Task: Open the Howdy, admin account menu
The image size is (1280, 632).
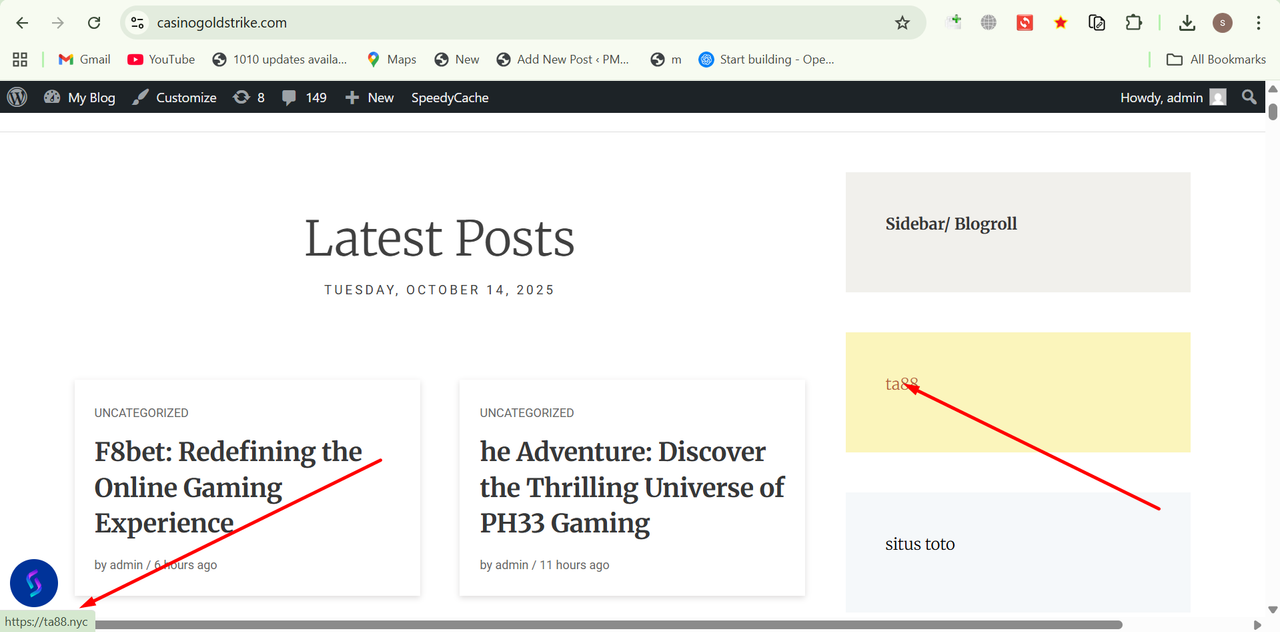Action: tap(1173, 97)
